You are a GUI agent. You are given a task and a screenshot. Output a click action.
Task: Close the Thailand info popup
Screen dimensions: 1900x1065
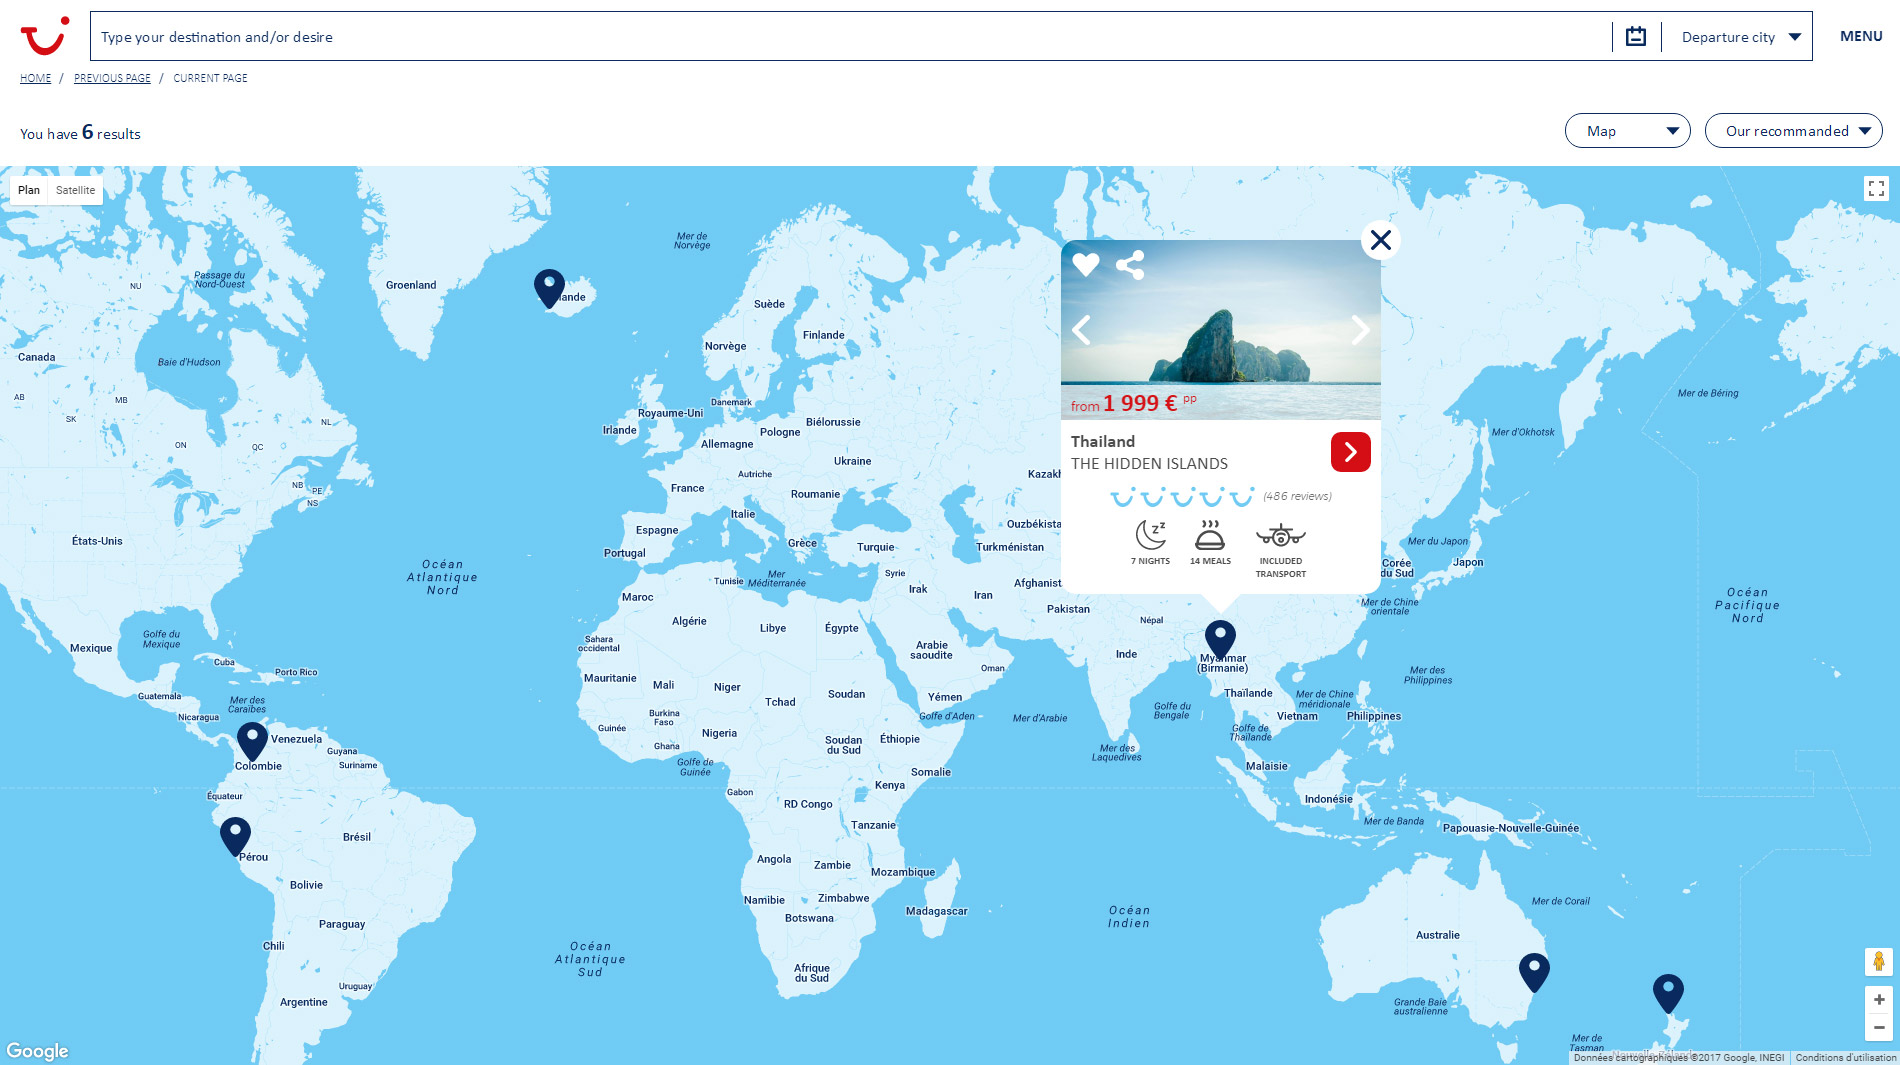click(1381, 240)
